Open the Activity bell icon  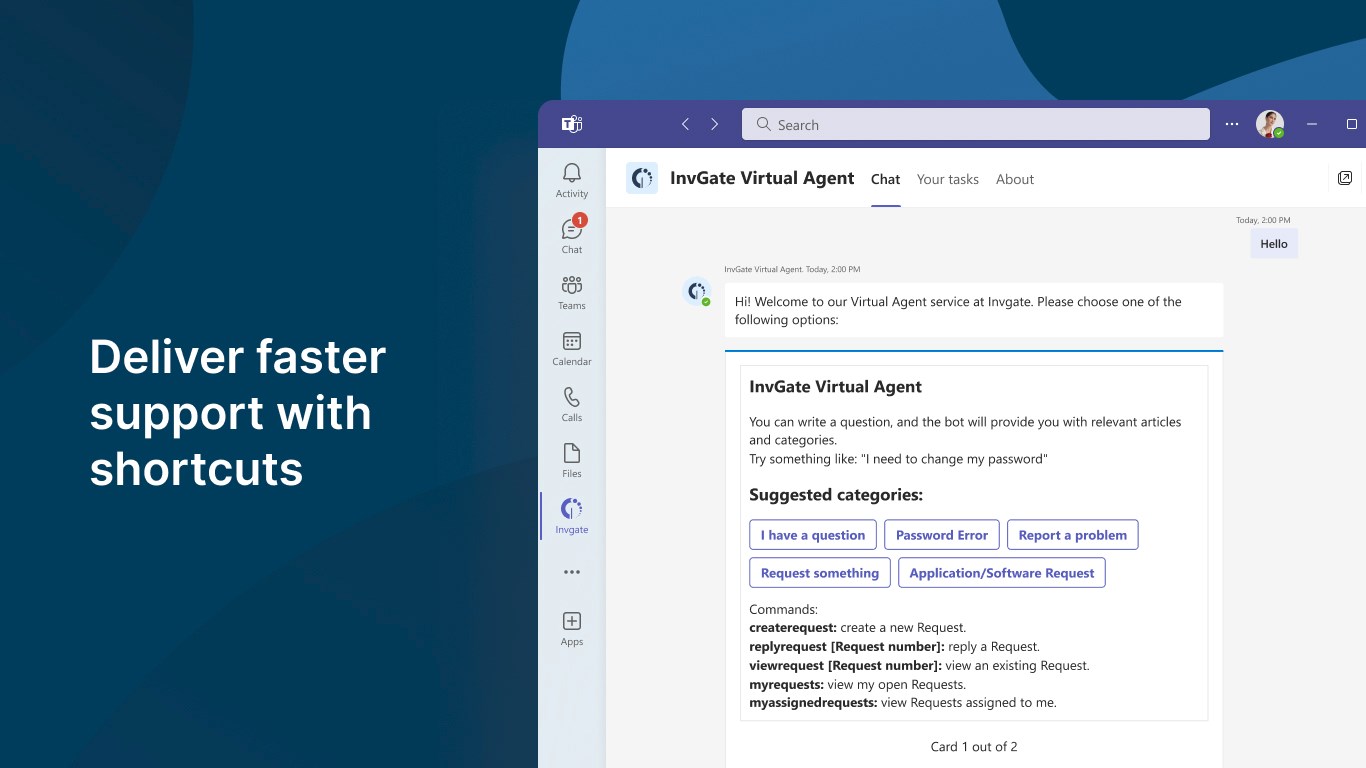pyautogui.click(x=572, y=173)
